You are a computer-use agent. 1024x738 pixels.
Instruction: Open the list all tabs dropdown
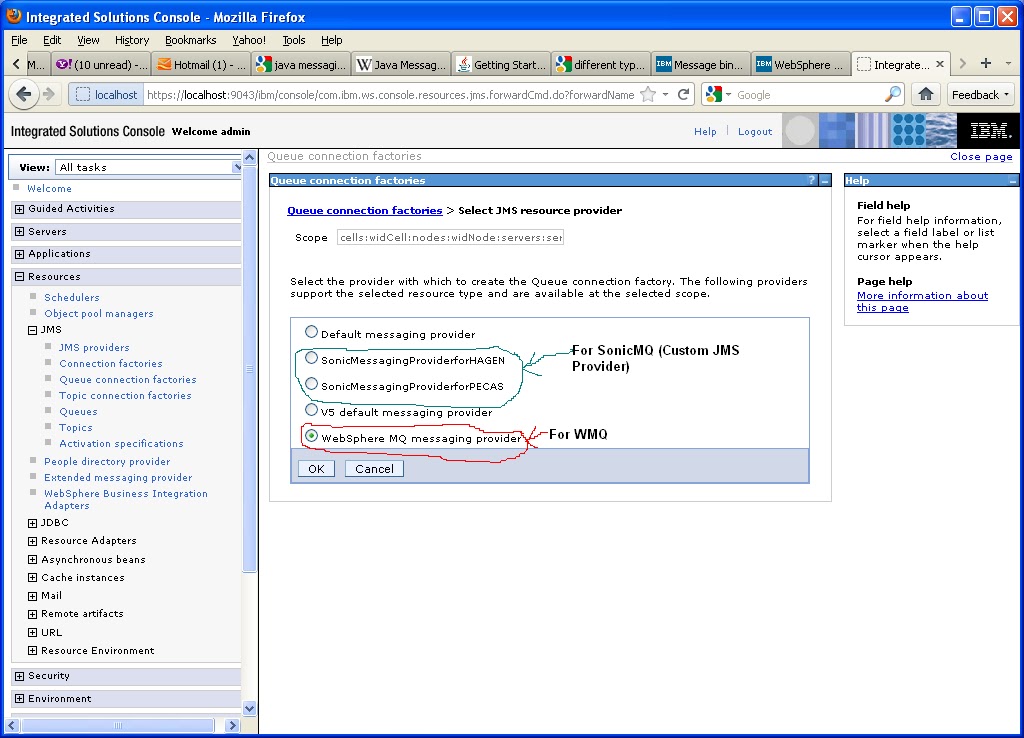pyautogui.click(x=1008, y=63)
